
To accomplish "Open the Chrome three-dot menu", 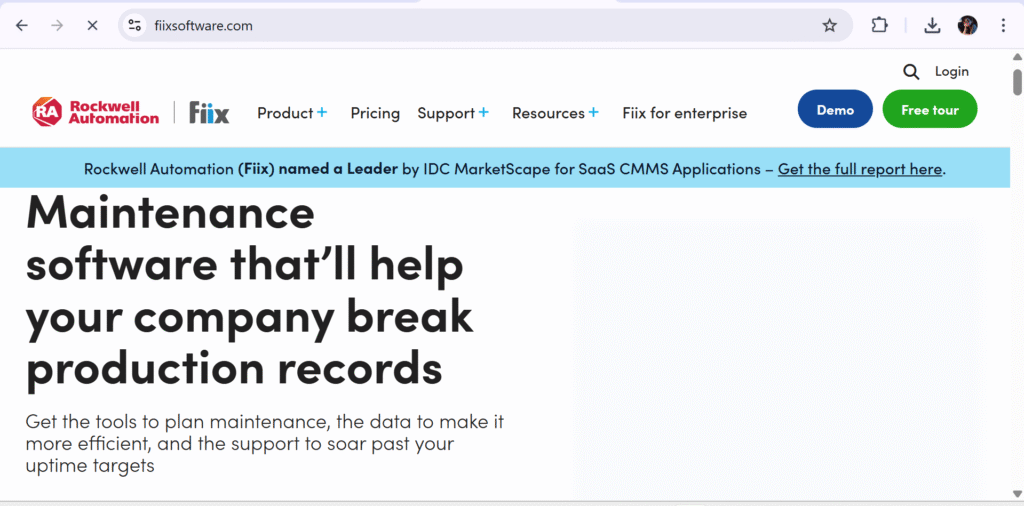I will (1003, 25).
